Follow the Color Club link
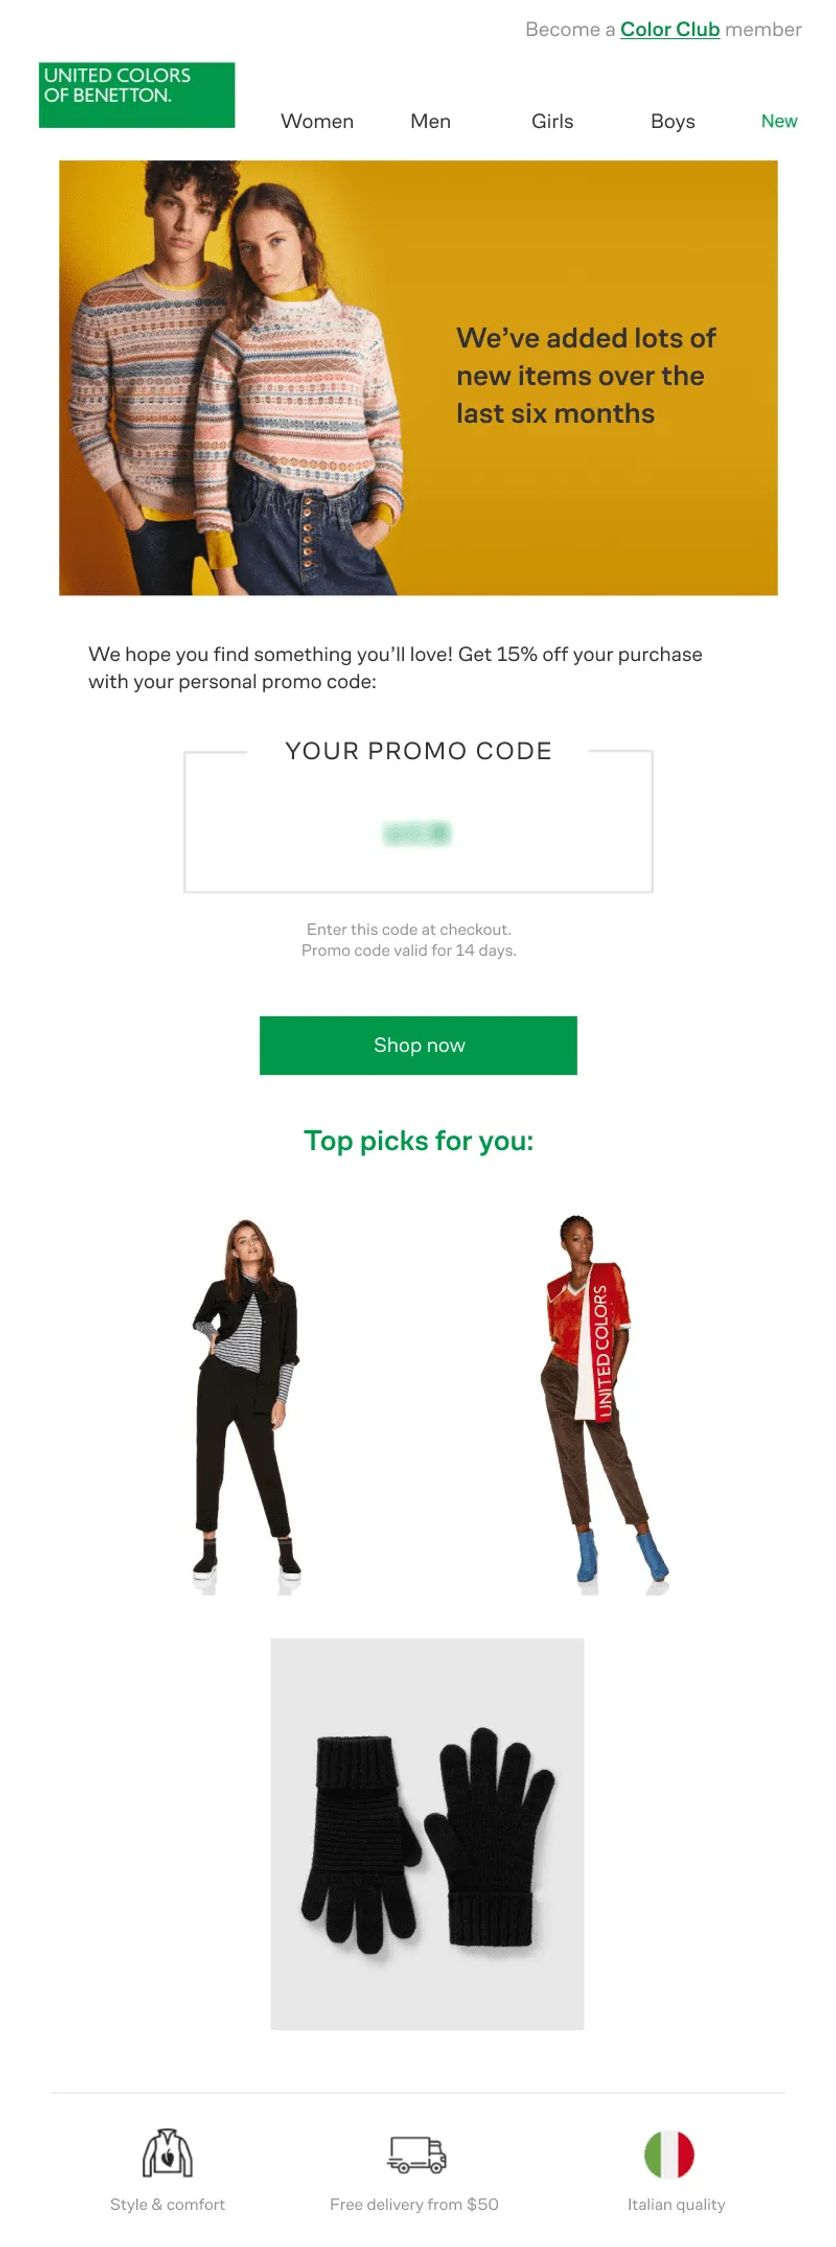Screen dimensions: 836x2247 (x=670, y=29)
